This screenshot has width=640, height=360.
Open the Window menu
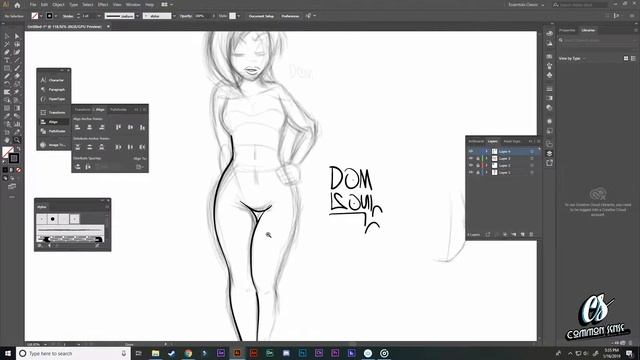coord(133,5)
